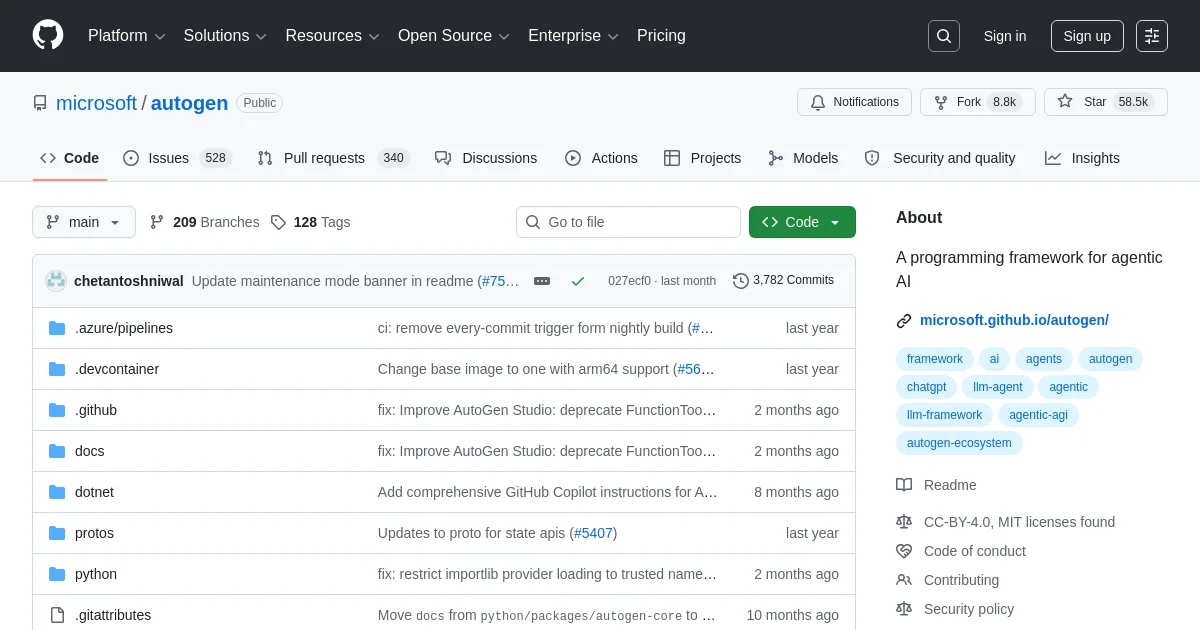Select the agentic-agi topic tag
This screenshot has height=630, width=1200.
coord(1038,415)
